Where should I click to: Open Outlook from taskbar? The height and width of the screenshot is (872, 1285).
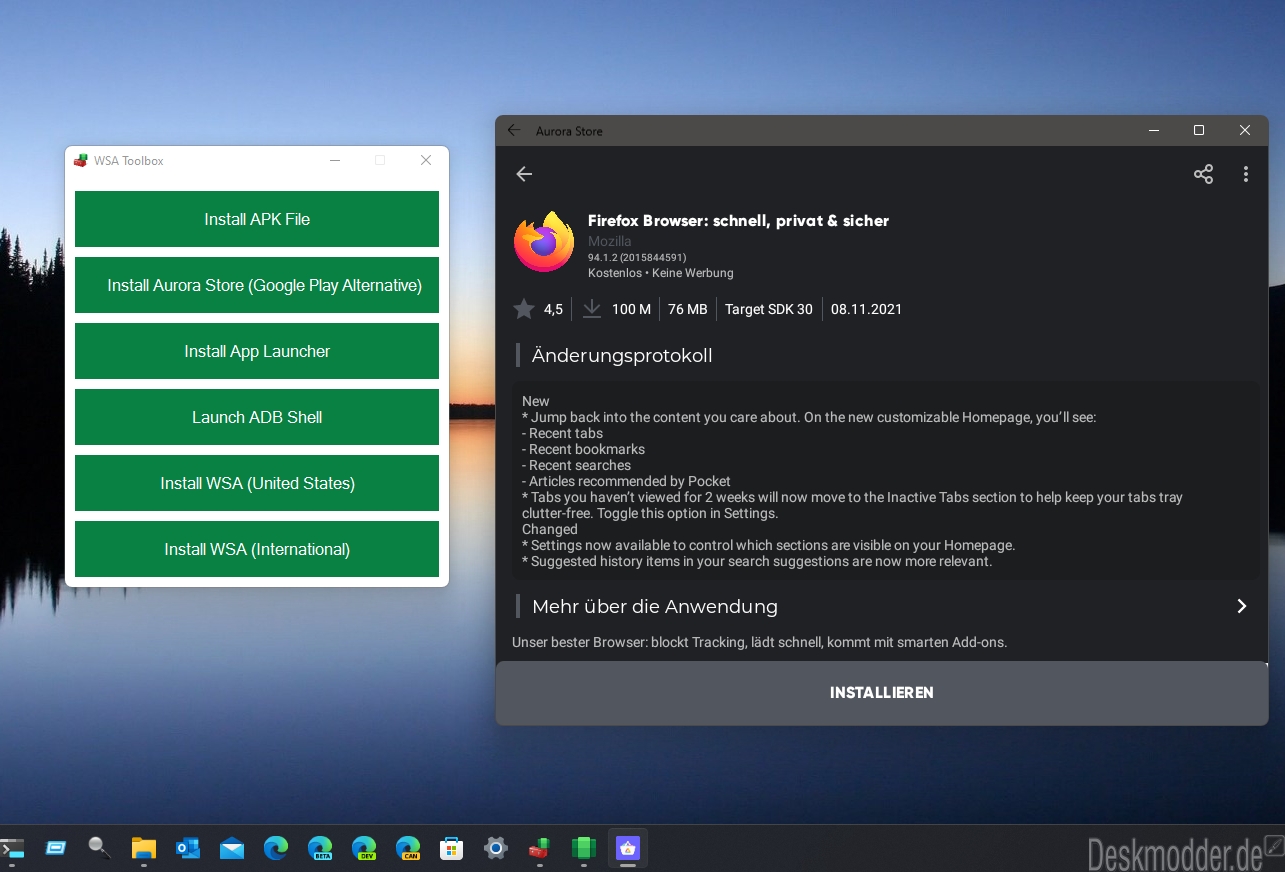[188, 849]
